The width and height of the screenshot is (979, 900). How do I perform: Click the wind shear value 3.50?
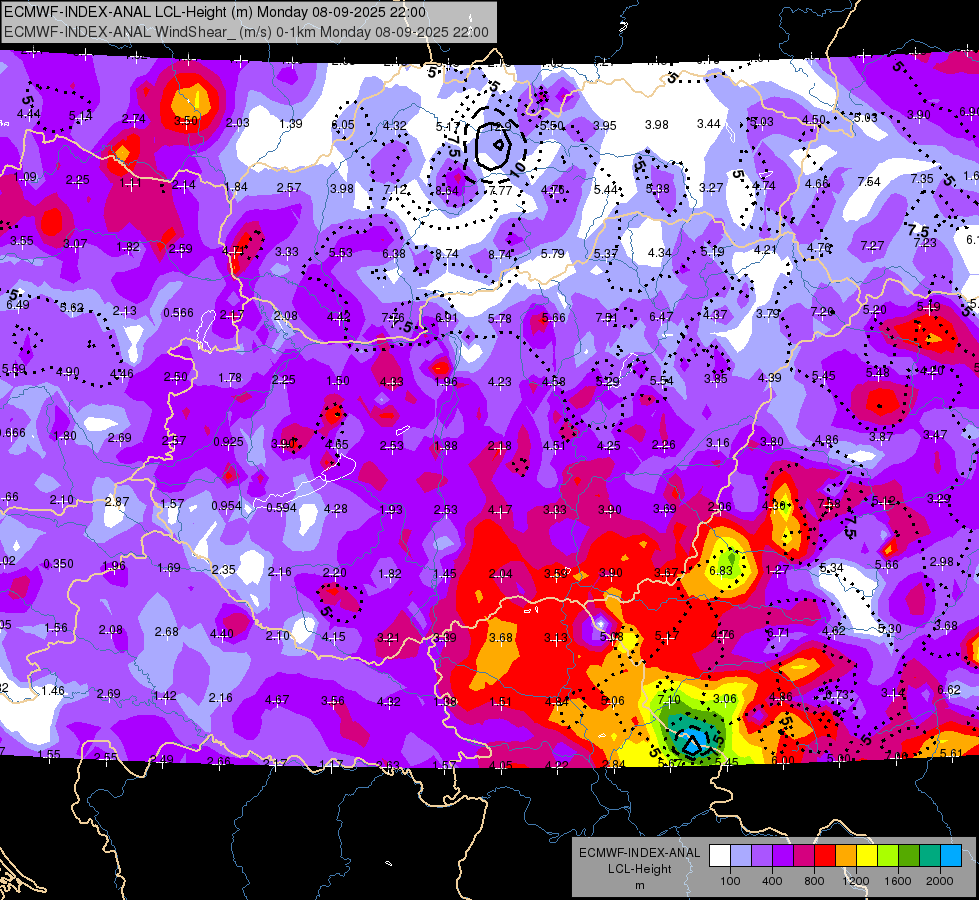click(x=186, y=121)
